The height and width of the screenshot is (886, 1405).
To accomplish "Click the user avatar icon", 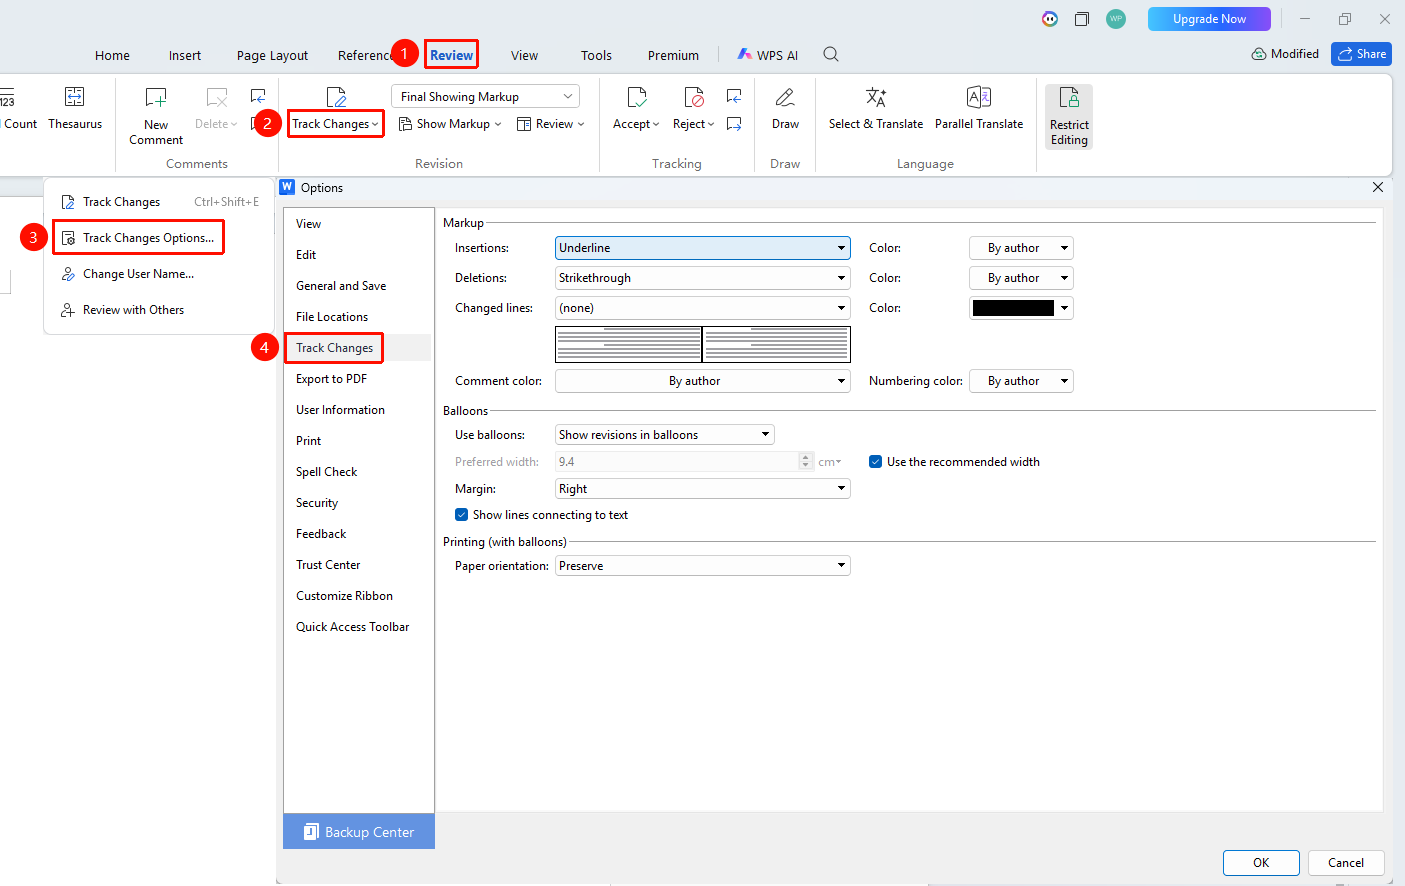I will click(1116, 19).
